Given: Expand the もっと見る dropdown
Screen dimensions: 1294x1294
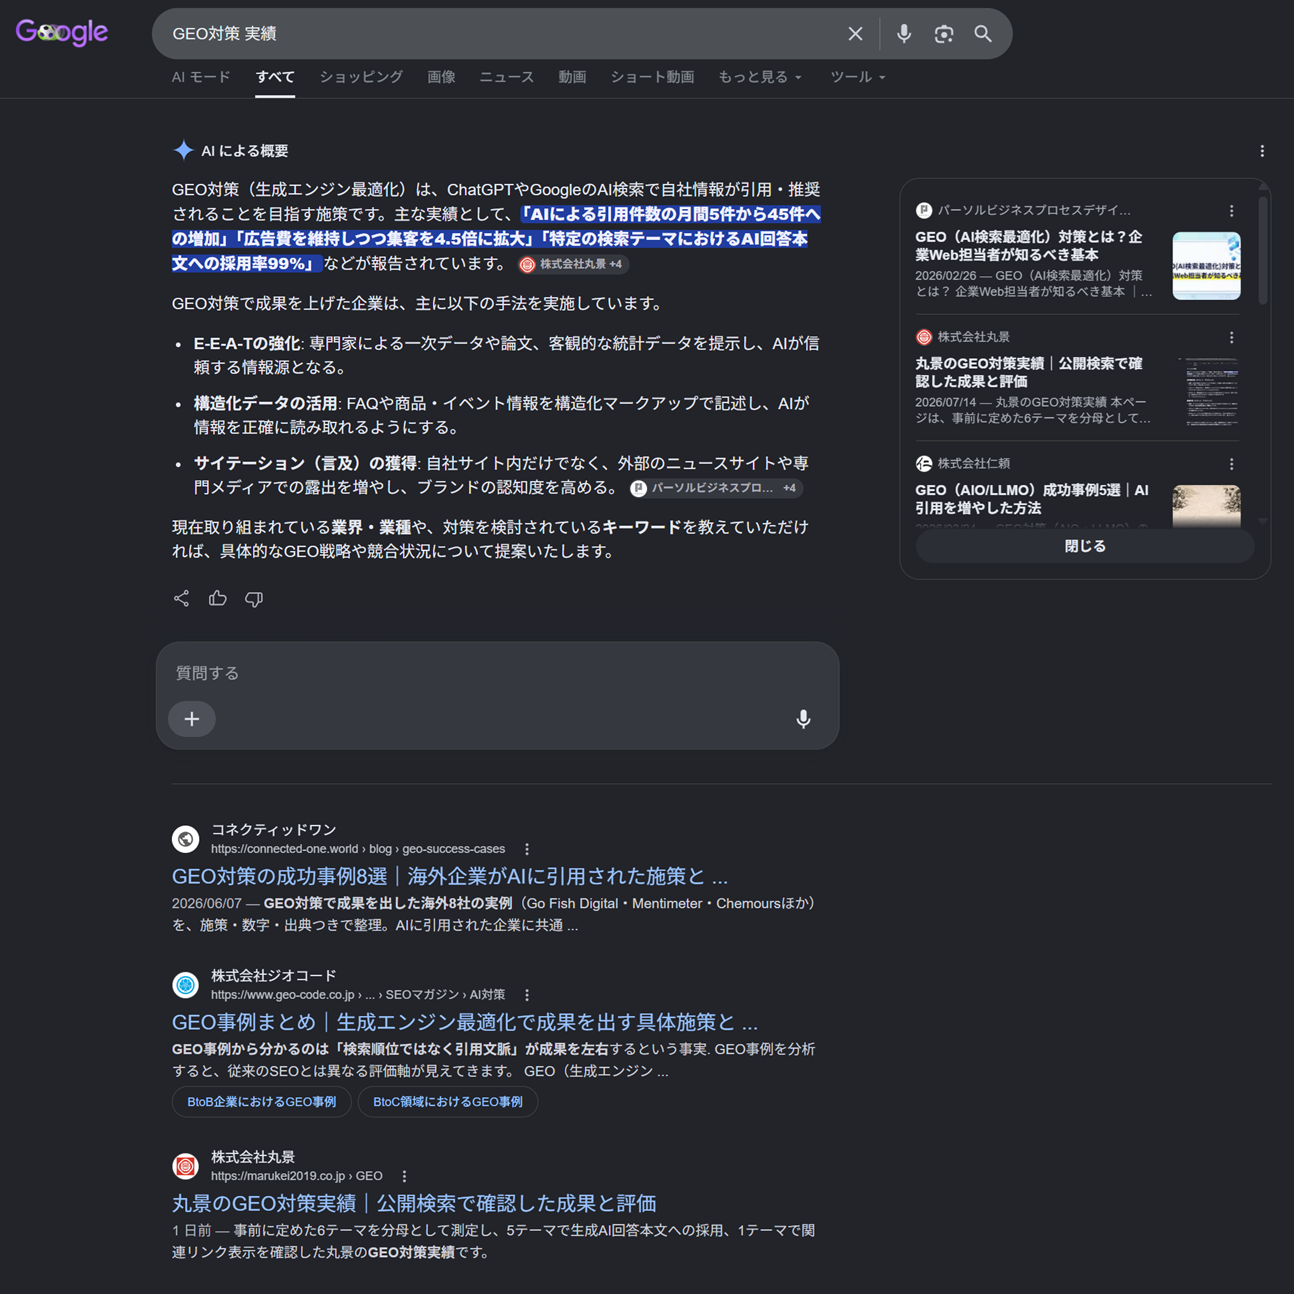Looking at the screenshot, I should (760, 77).
